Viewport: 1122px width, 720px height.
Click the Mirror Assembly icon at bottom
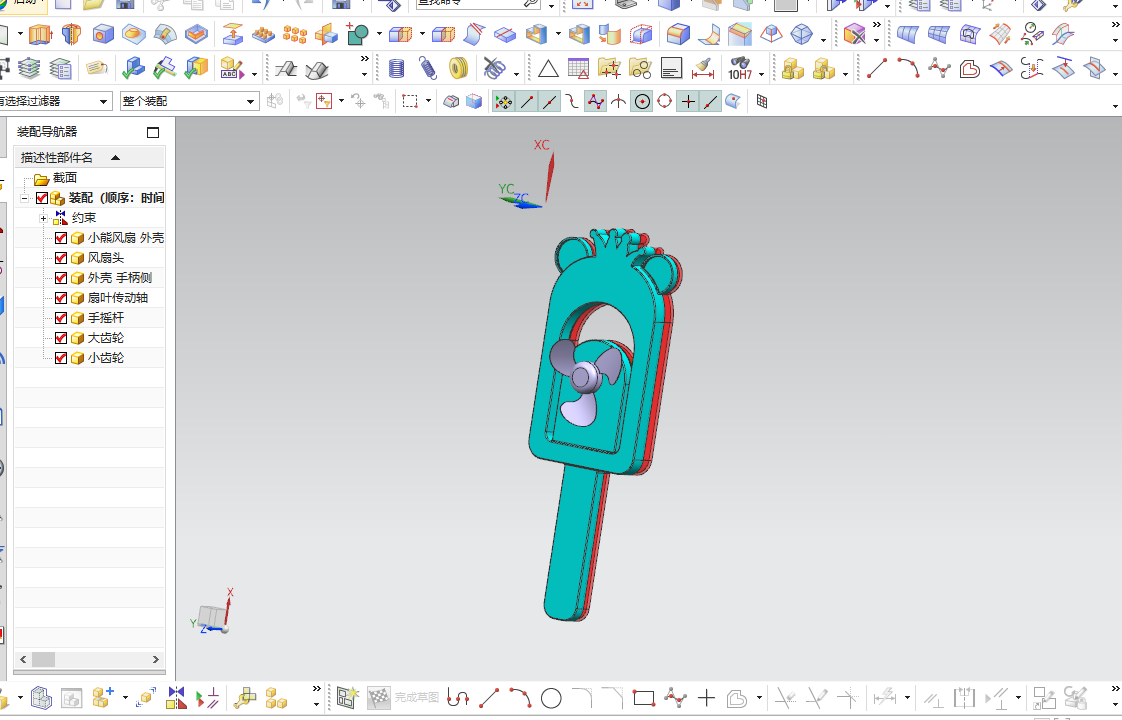click(x=176, y=697)
